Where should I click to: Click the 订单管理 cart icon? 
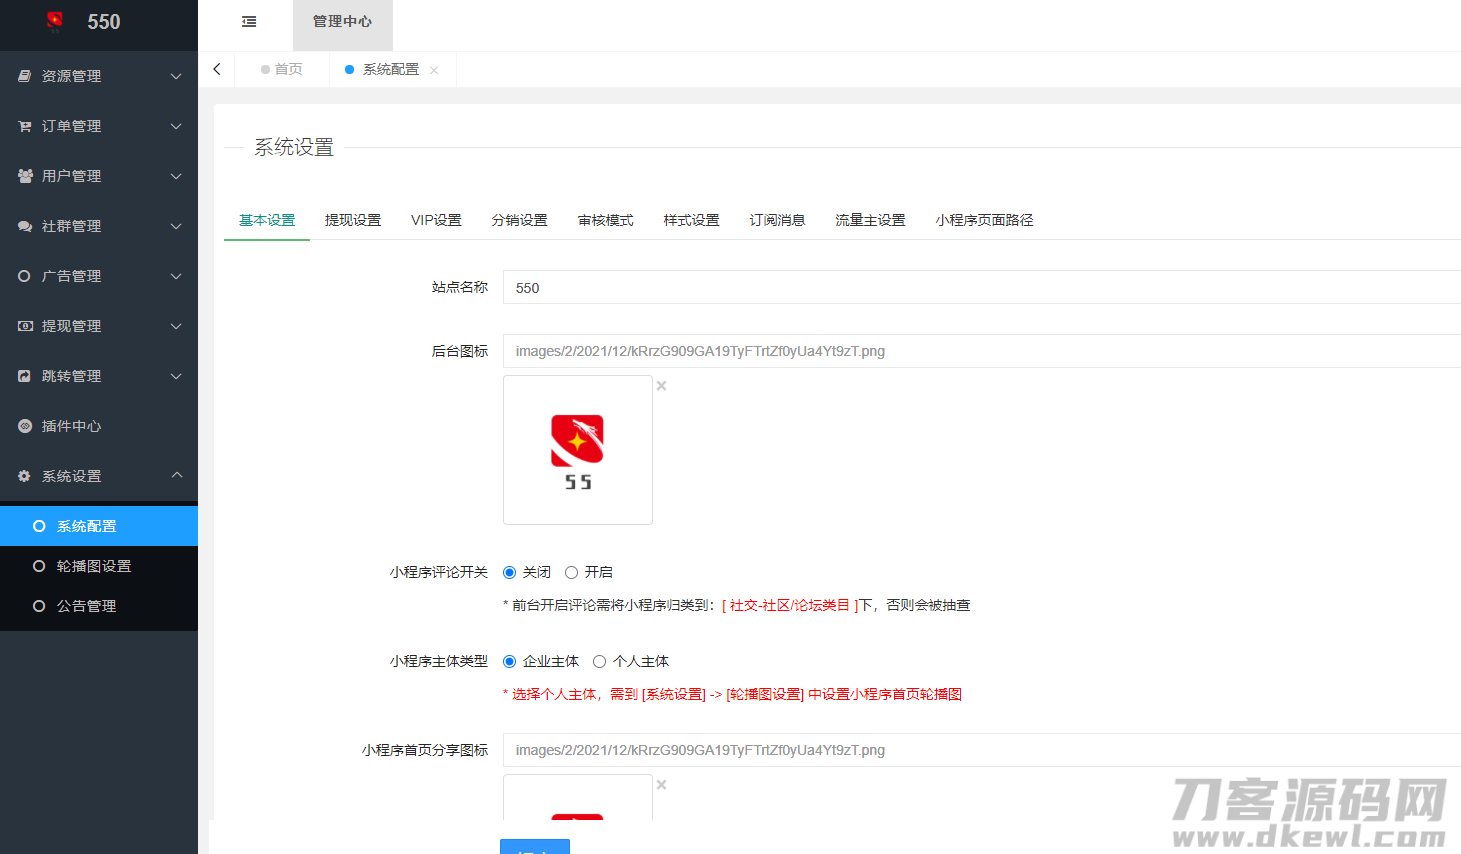25,126
